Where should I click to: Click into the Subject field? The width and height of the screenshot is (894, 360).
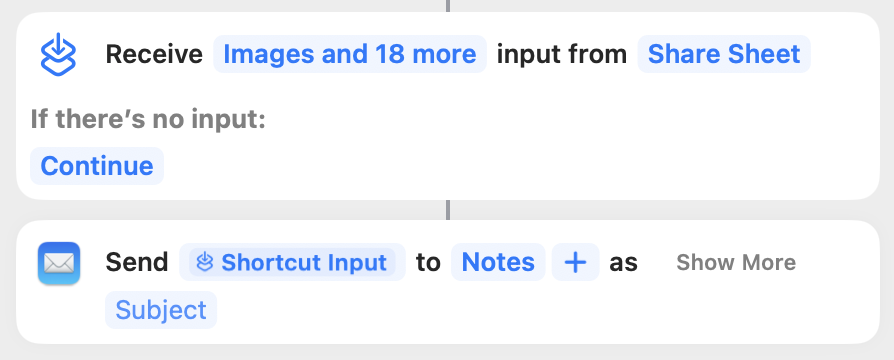click(x=161, y=310)
